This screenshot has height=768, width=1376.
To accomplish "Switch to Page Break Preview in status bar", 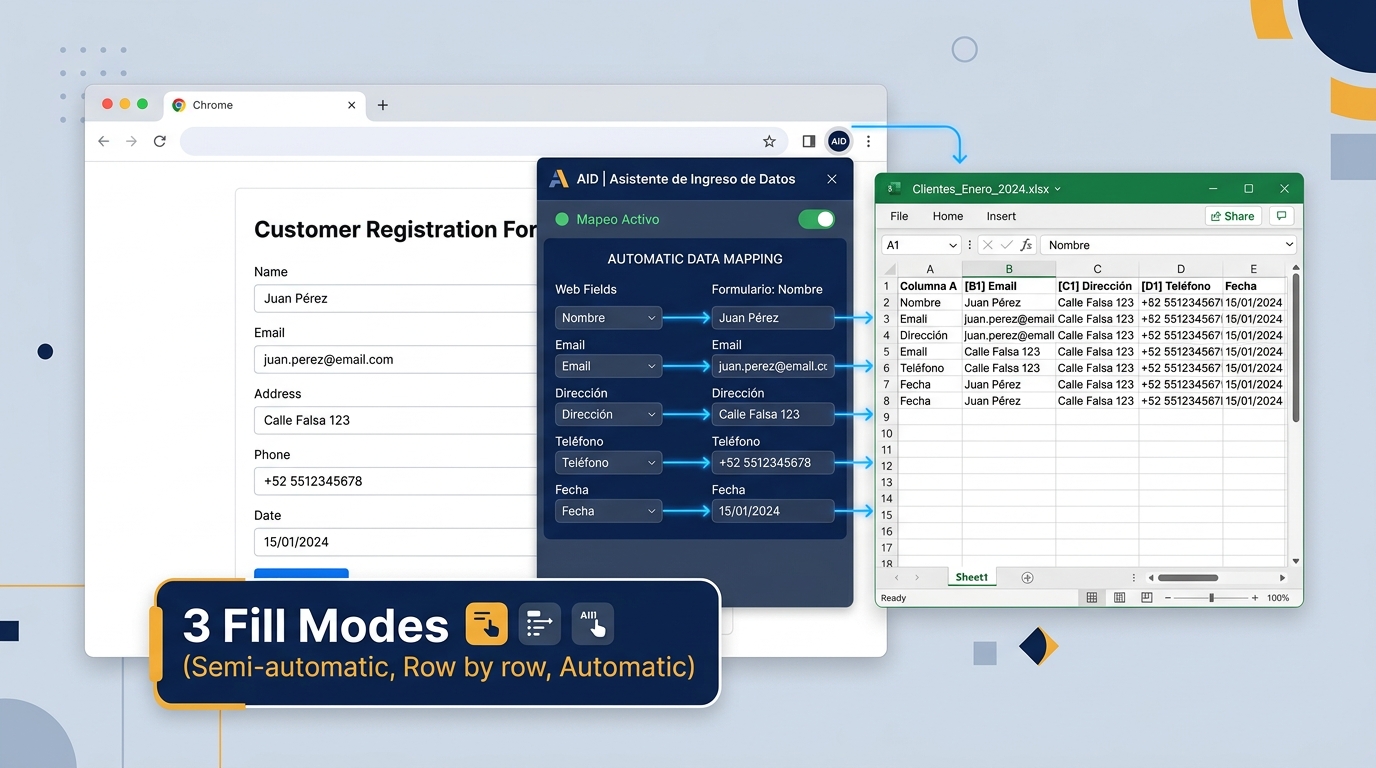I will (x=1146, y=598).
